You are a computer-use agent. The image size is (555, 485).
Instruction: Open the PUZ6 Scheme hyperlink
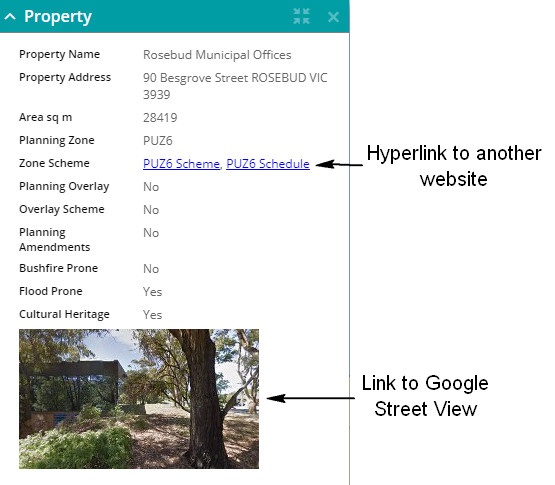click(x=182, y=164)
